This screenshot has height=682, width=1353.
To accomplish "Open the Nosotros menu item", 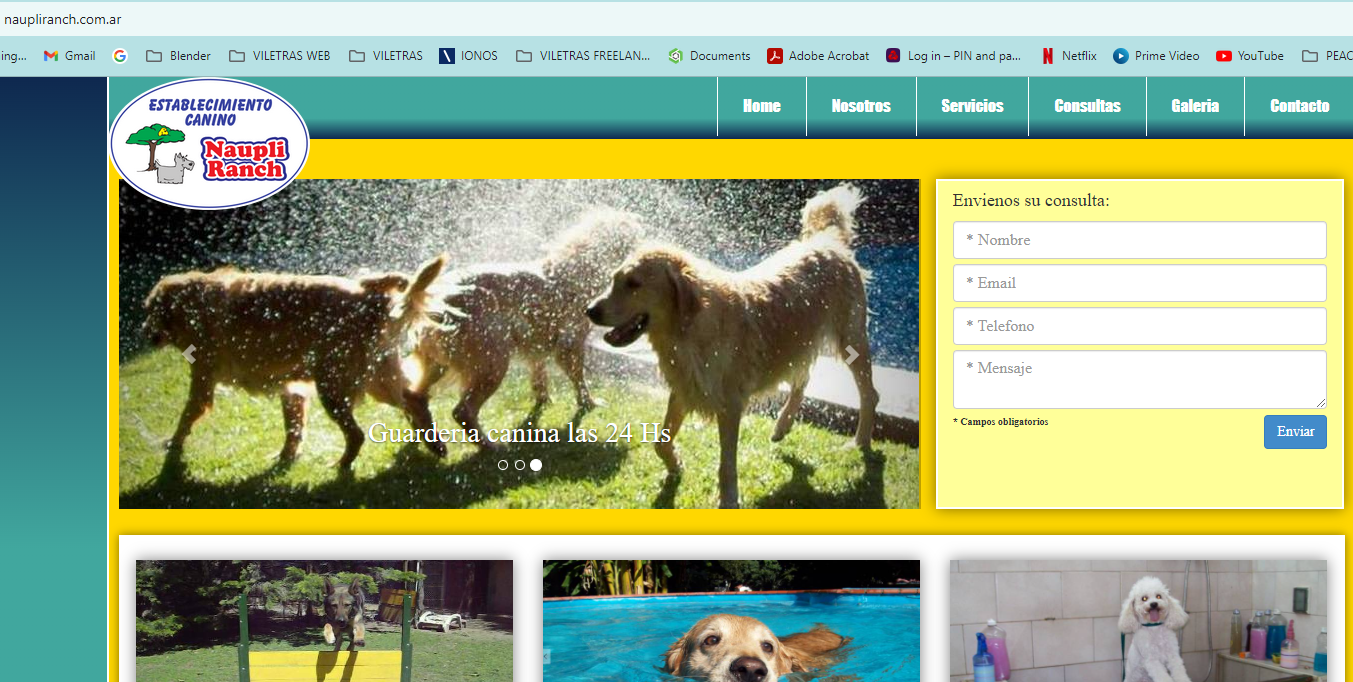I will 861,106.
